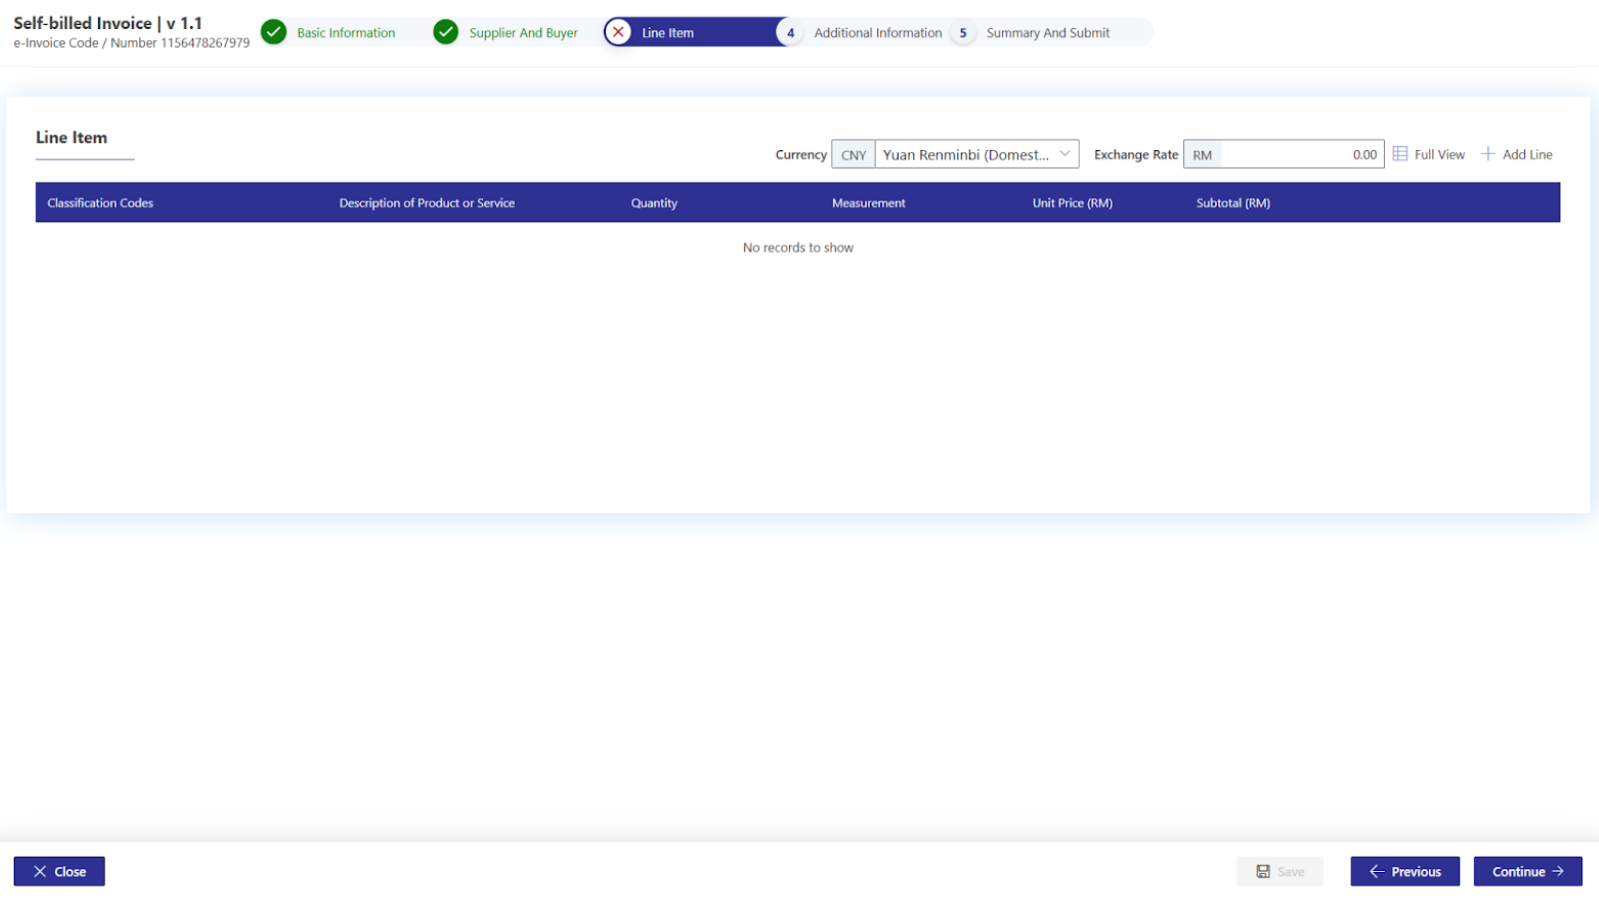Click the Classification Codes column header
Screen dimensions: 1599x904
click(100, 203)
